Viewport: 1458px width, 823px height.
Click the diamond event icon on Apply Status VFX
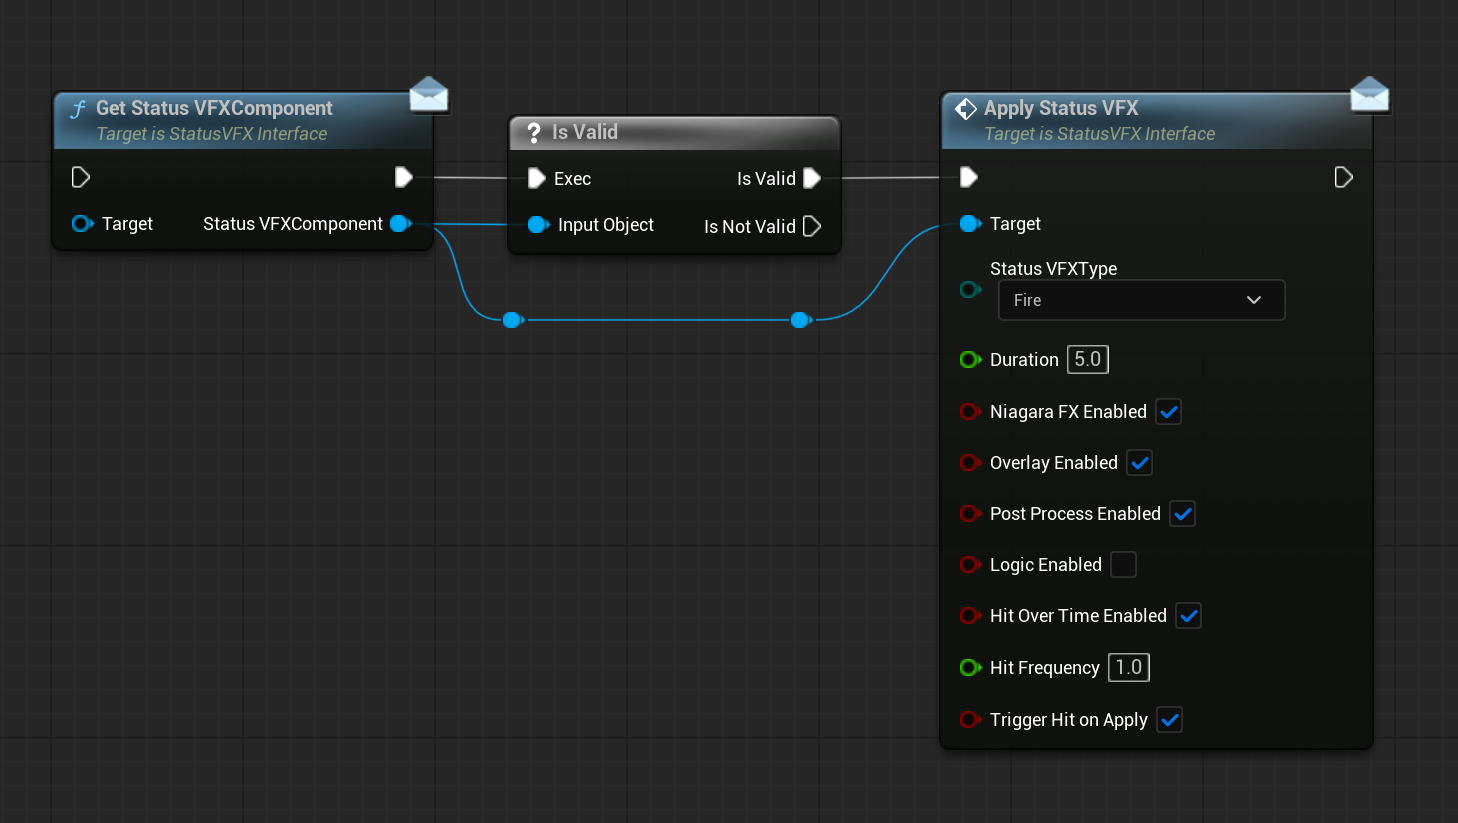tap(965, 108)
